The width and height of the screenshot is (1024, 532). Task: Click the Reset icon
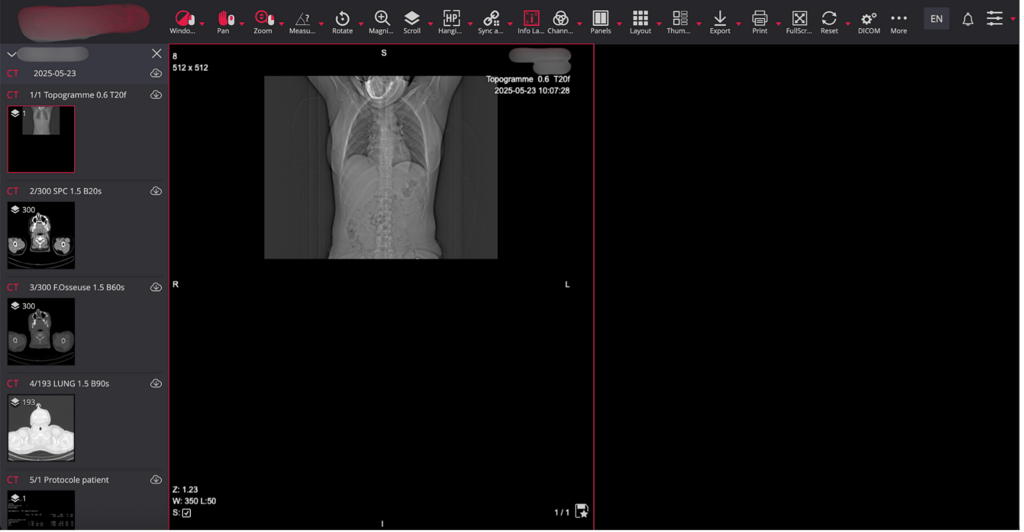click(x=829, y=18)
